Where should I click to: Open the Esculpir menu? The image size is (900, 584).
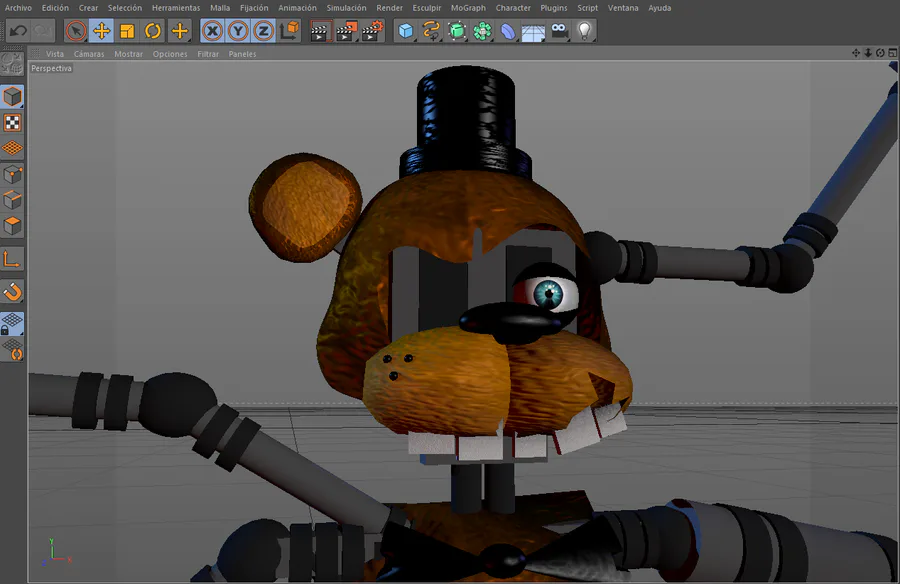(x=427, y=8)
